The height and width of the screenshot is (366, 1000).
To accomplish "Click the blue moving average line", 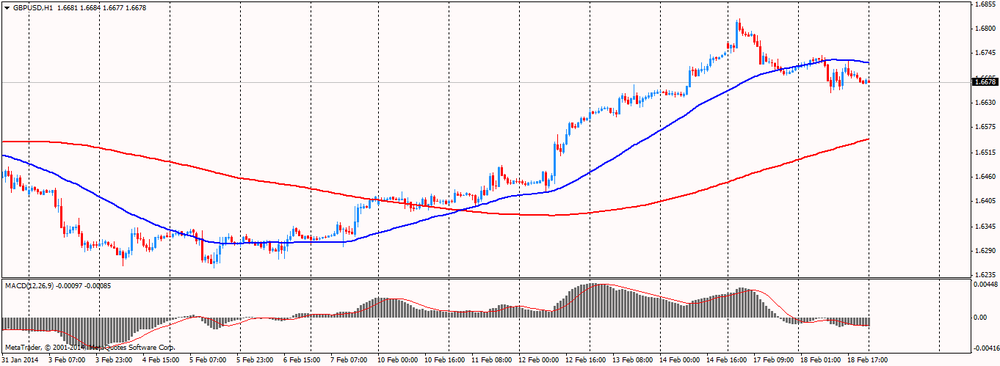I will 638,143.
